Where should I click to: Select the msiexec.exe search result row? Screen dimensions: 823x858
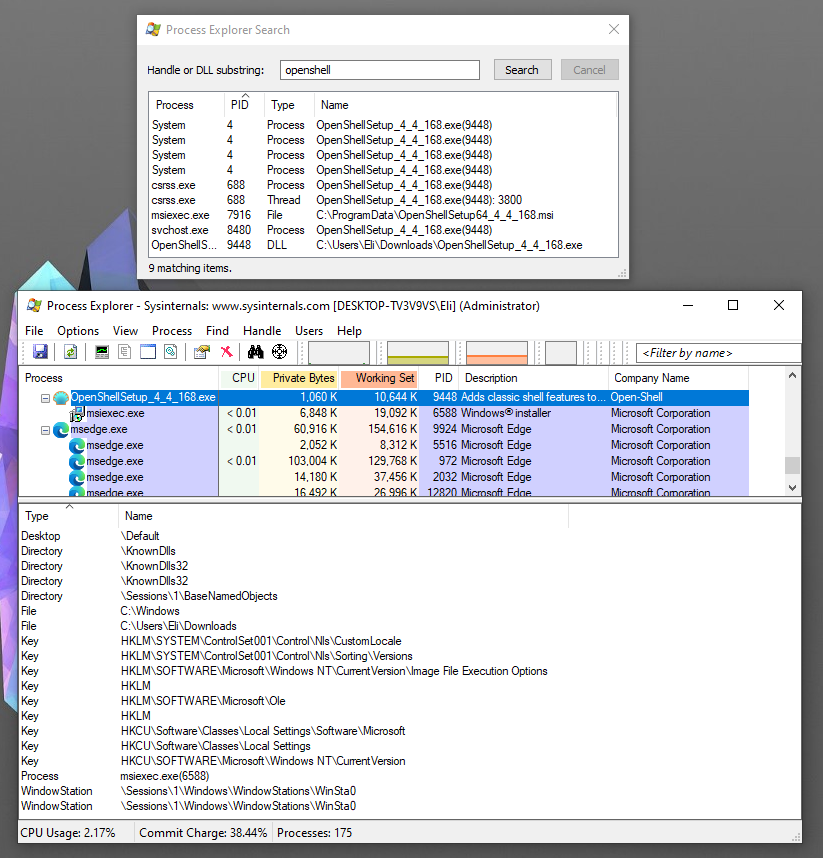[383, 215]
